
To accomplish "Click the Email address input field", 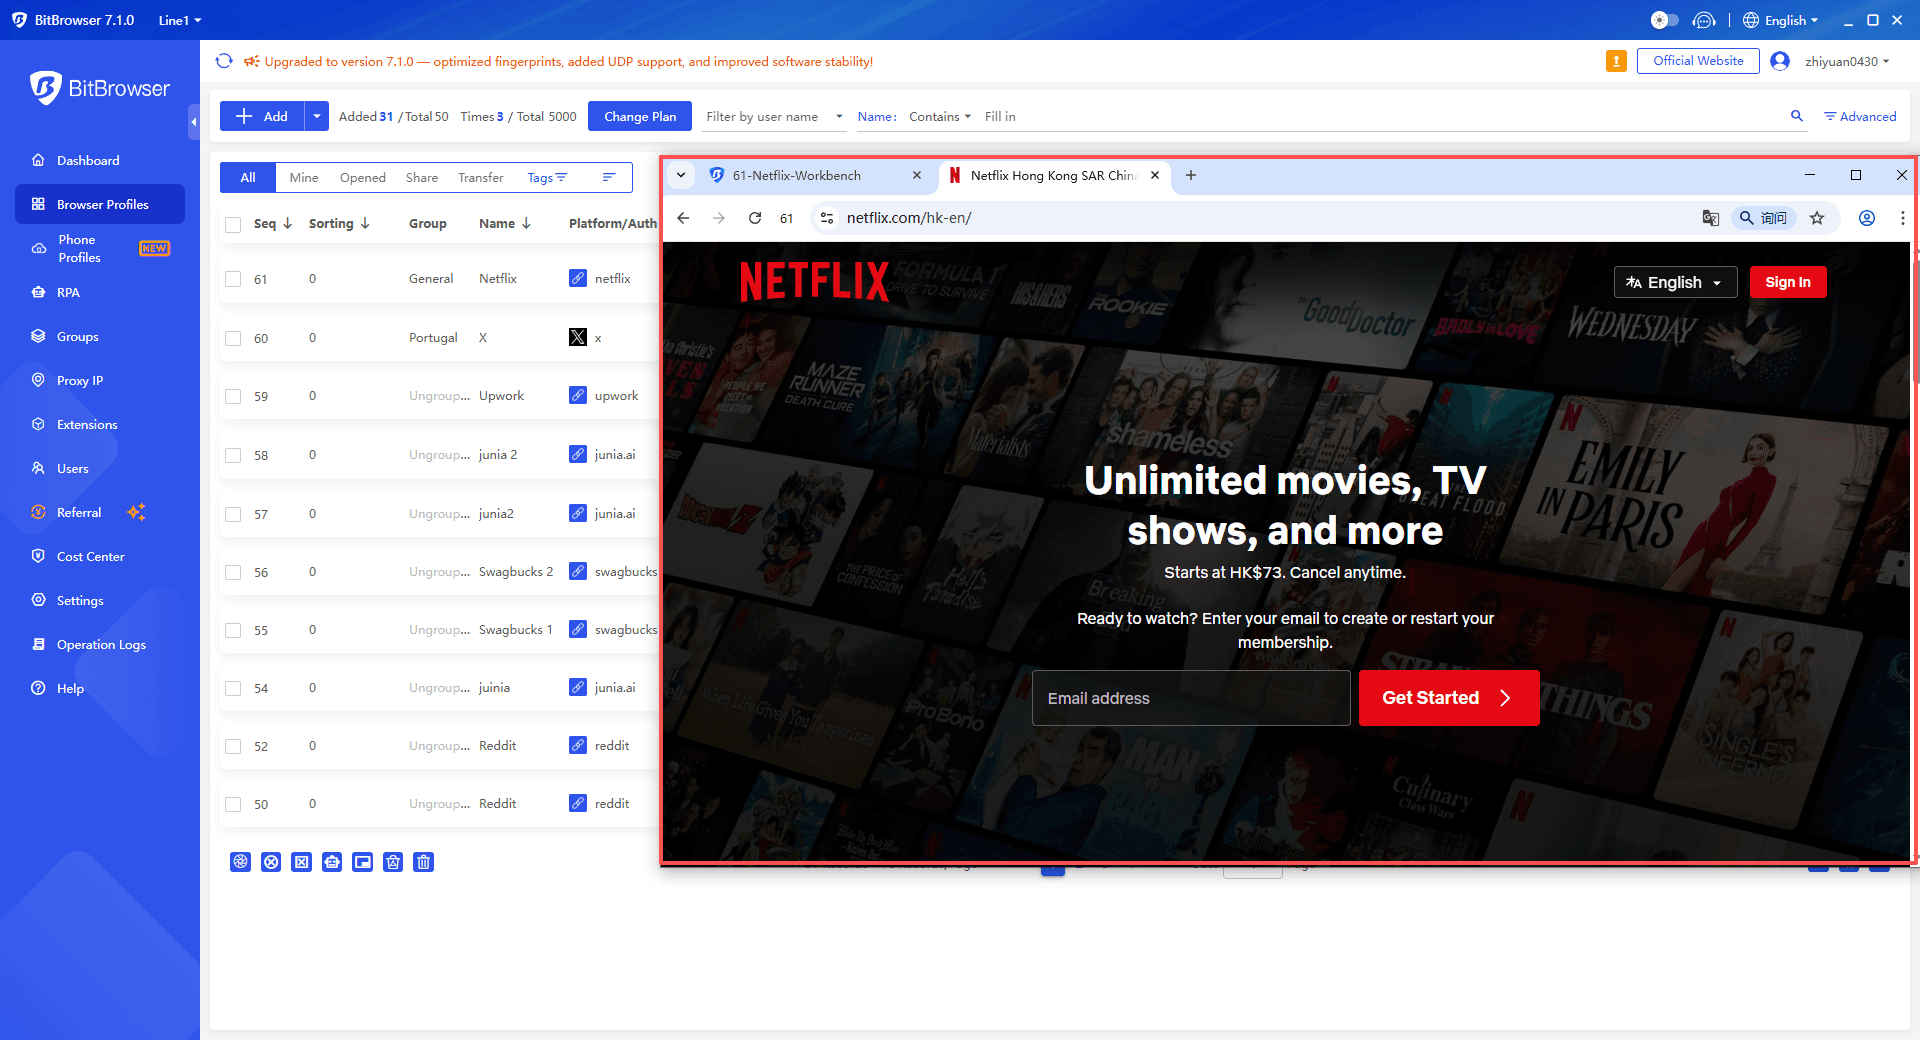I will click(x=1190, y=698).
